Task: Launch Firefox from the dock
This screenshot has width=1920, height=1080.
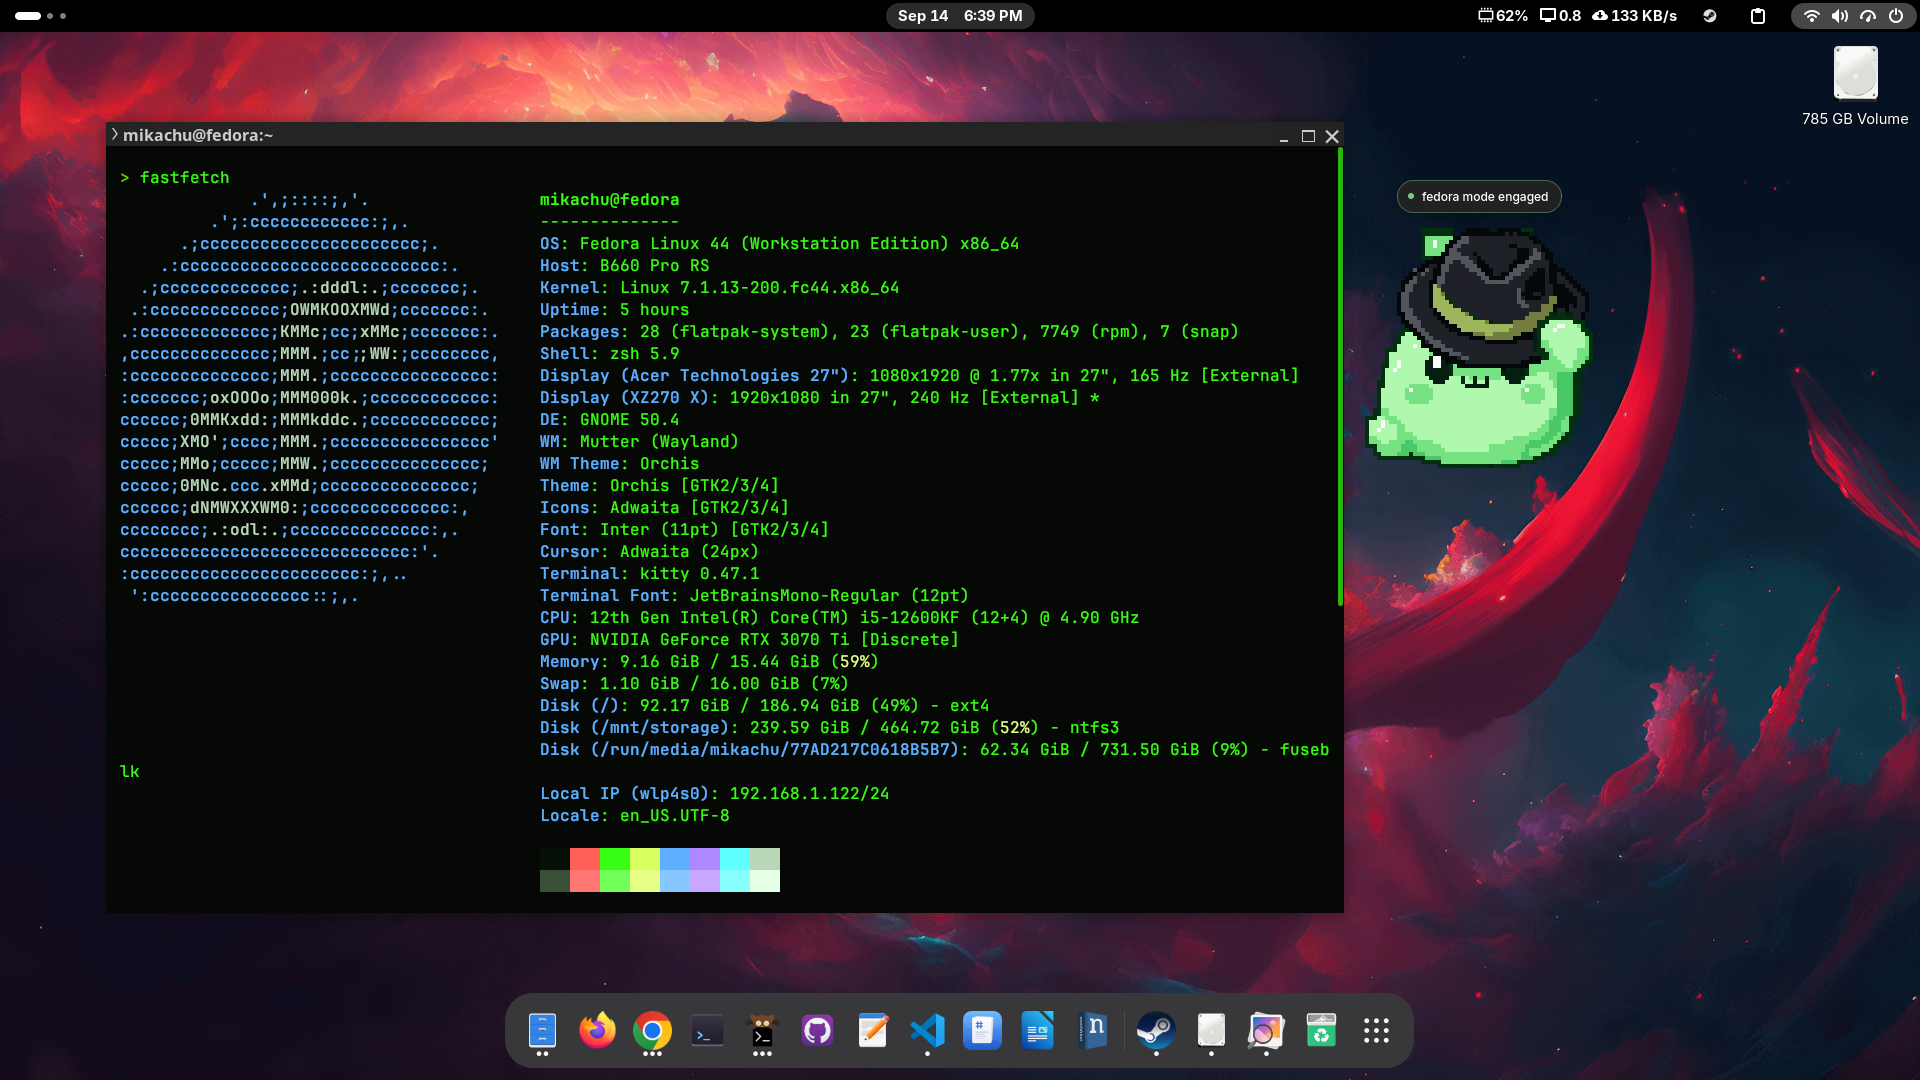Action: (597, 1030)
